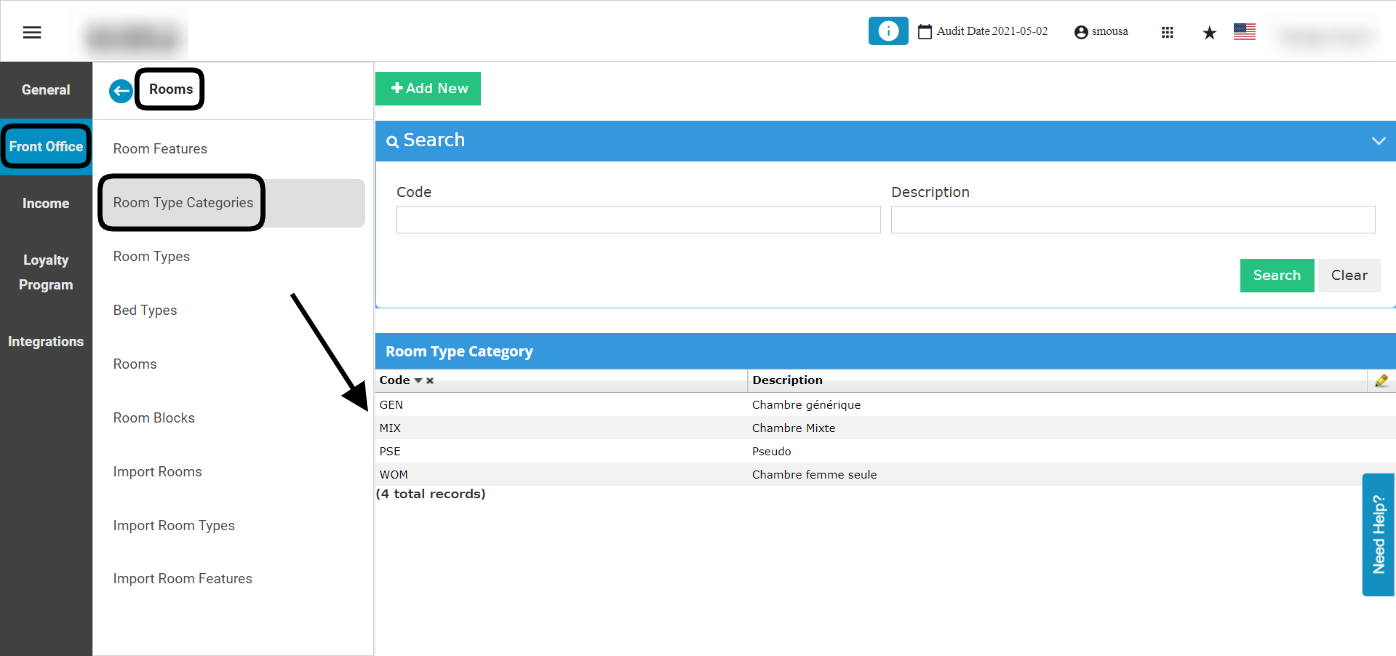Click the favorites star icon
Viewport: 1396px width, 656px height.
click(1209, 32)
